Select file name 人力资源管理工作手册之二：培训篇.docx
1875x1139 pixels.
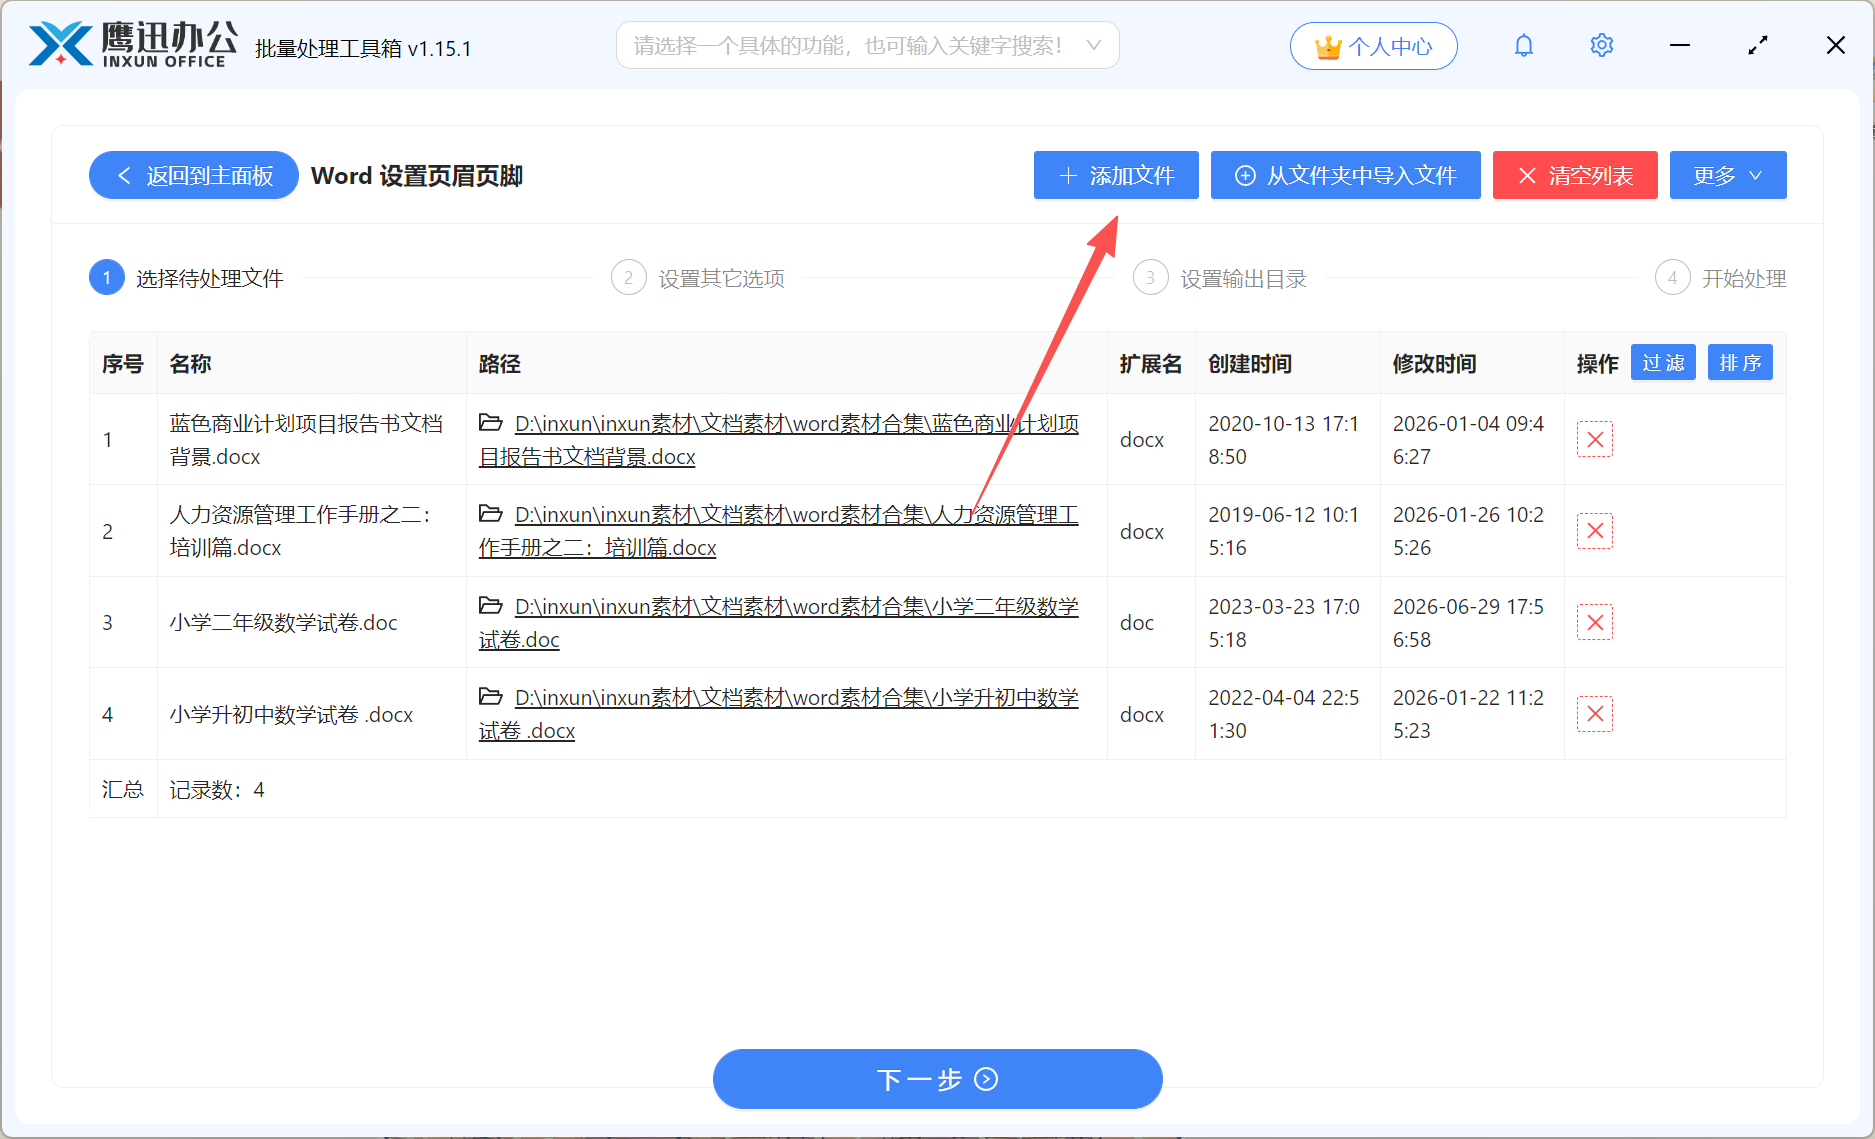tap(300, 531)
